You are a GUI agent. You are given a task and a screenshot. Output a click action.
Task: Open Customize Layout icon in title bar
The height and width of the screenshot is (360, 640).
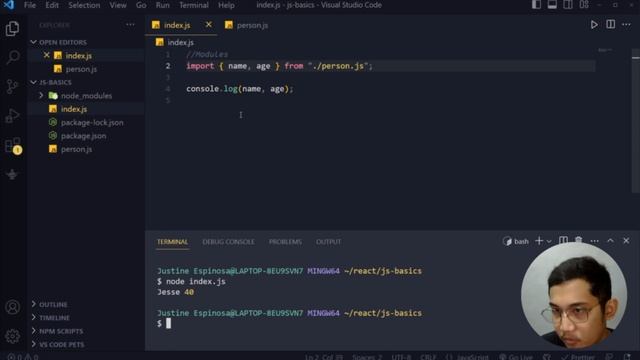pos(584,5)
